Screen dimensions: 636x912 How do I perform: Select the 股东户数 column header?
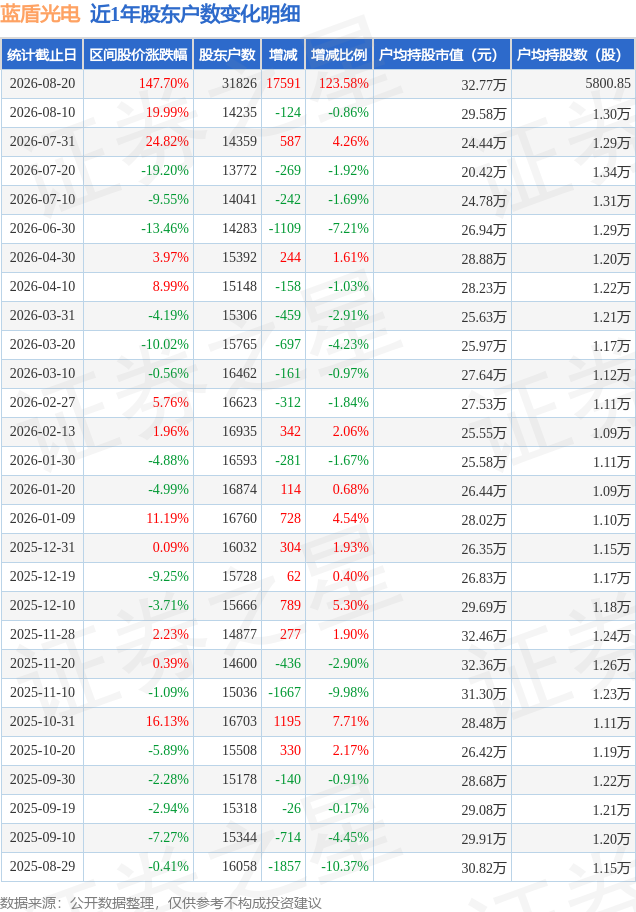click(227, 55)
